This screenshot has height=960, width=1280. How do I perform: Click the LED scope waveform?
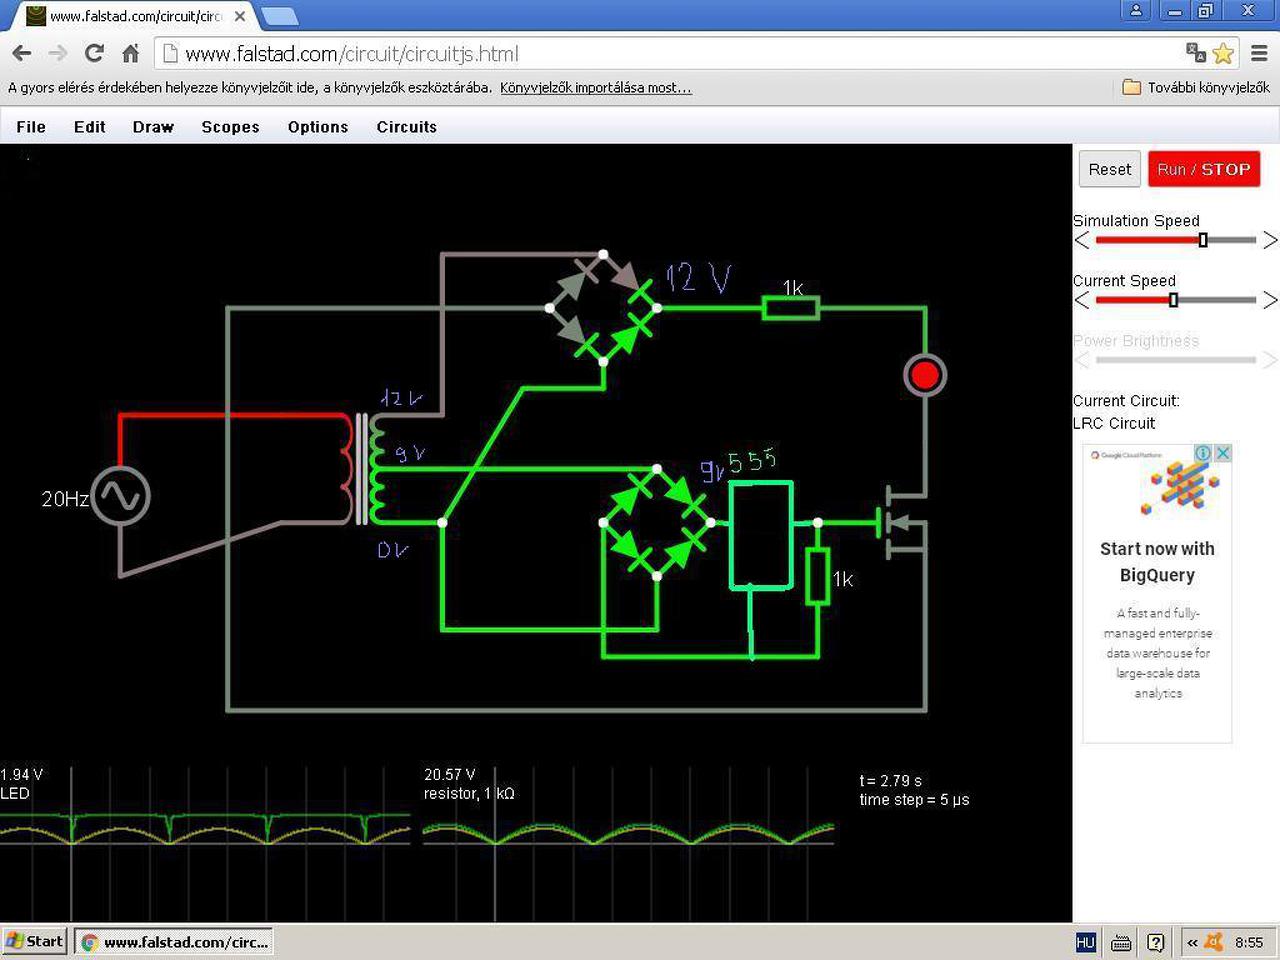coord(205,830)
